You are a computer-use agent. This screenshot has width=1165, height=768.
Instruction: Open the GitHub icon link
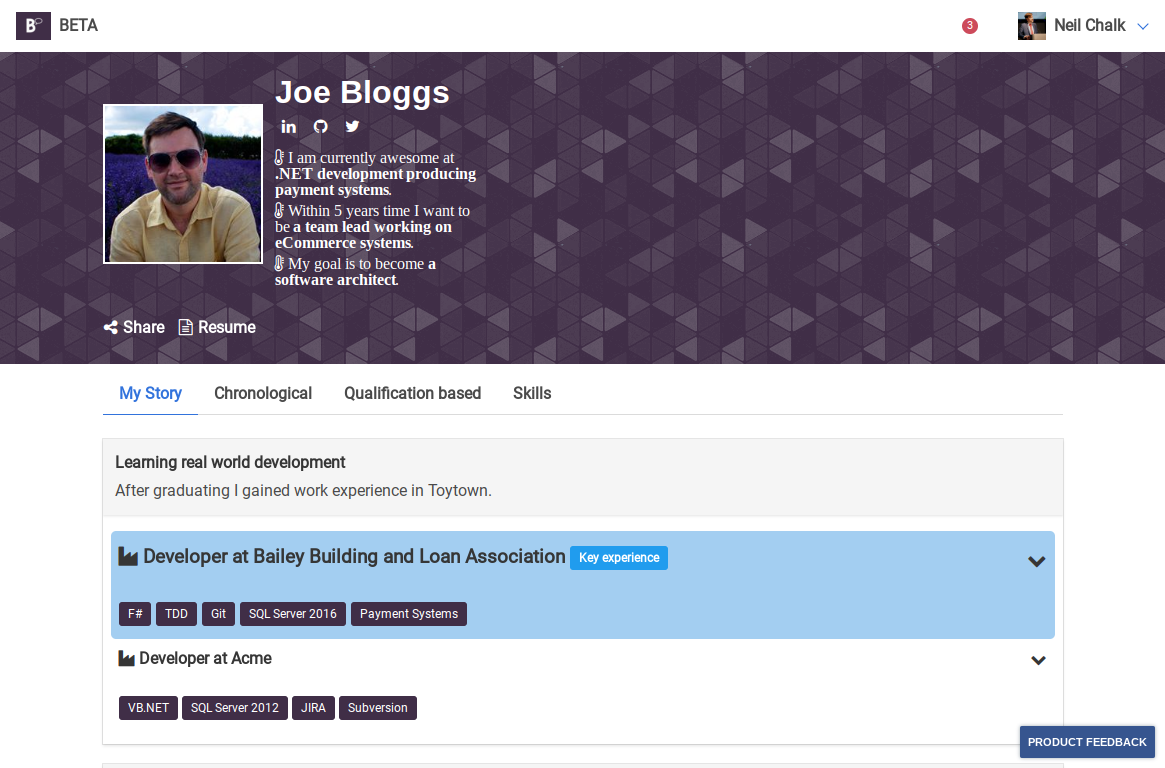point(320,127)
